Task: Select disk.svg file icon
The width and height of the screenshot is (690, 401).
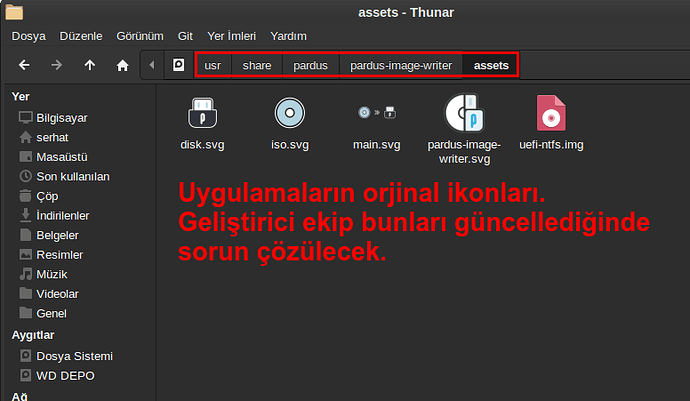Action: point(202,113)
